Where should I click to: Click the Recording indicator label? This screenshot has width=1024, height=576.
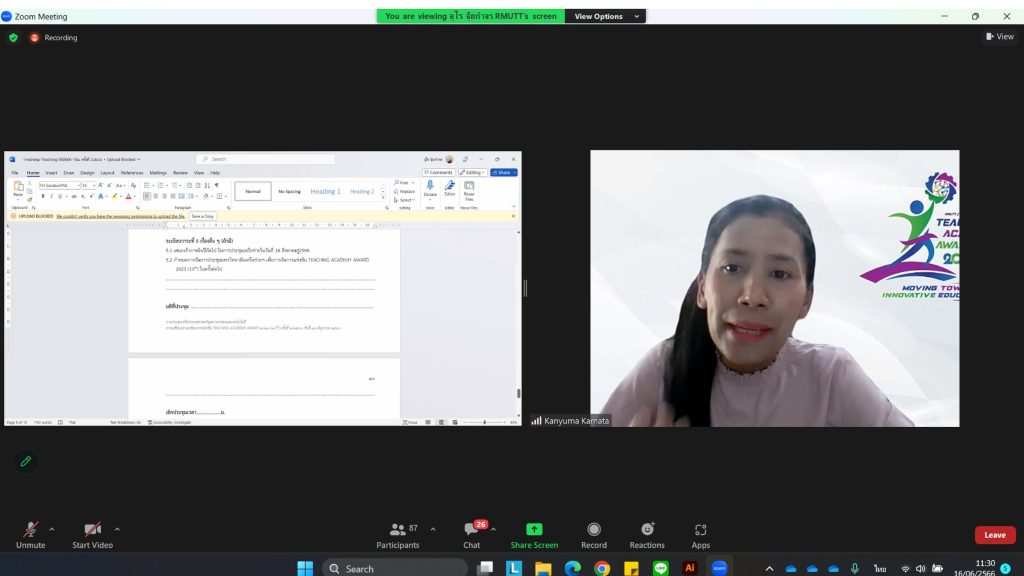coord(60,38)
